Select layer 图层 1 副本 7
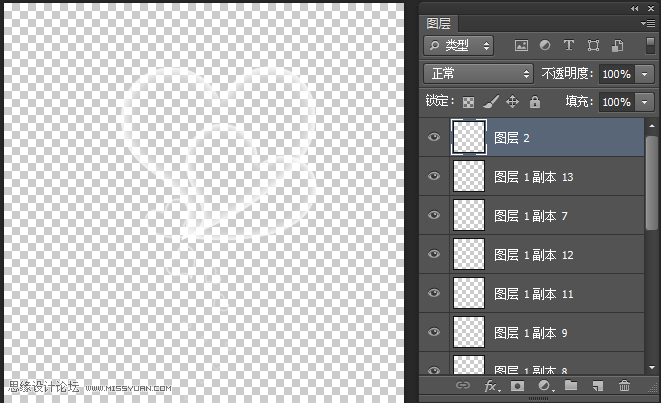This screenshot has width=661, height=403. (x=532, y=215)
